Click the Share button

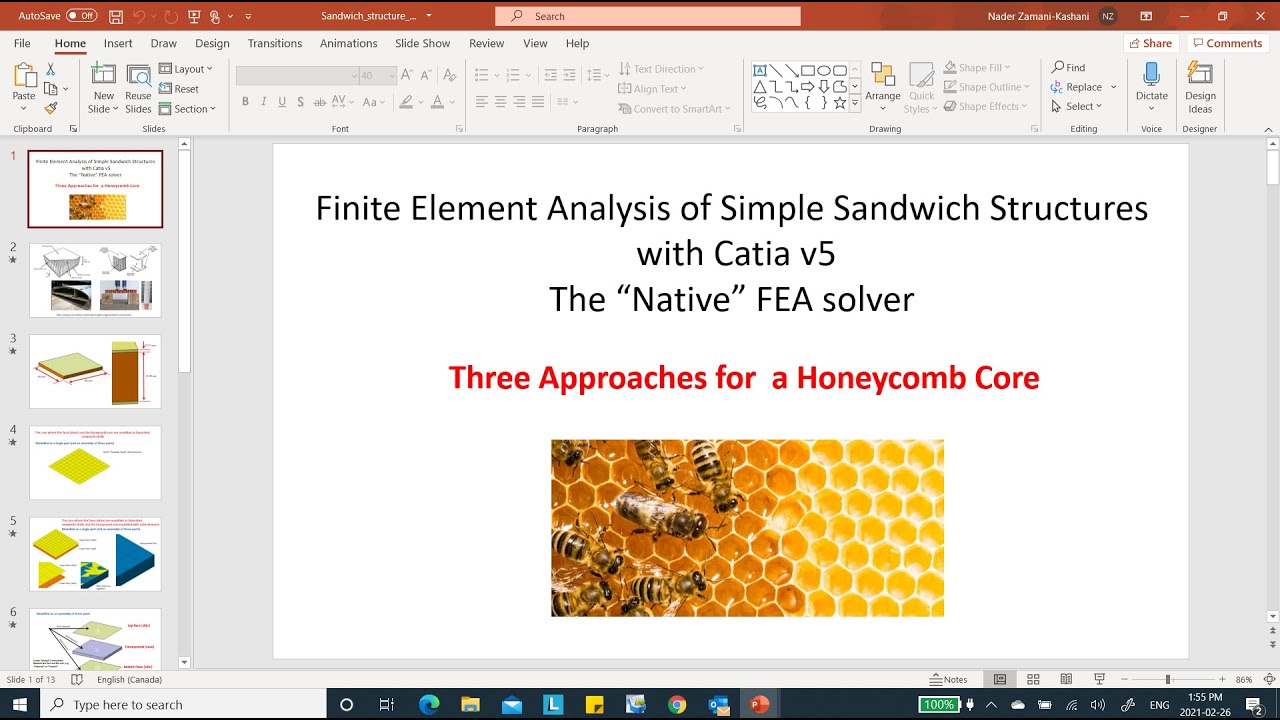coord(1150,43)
